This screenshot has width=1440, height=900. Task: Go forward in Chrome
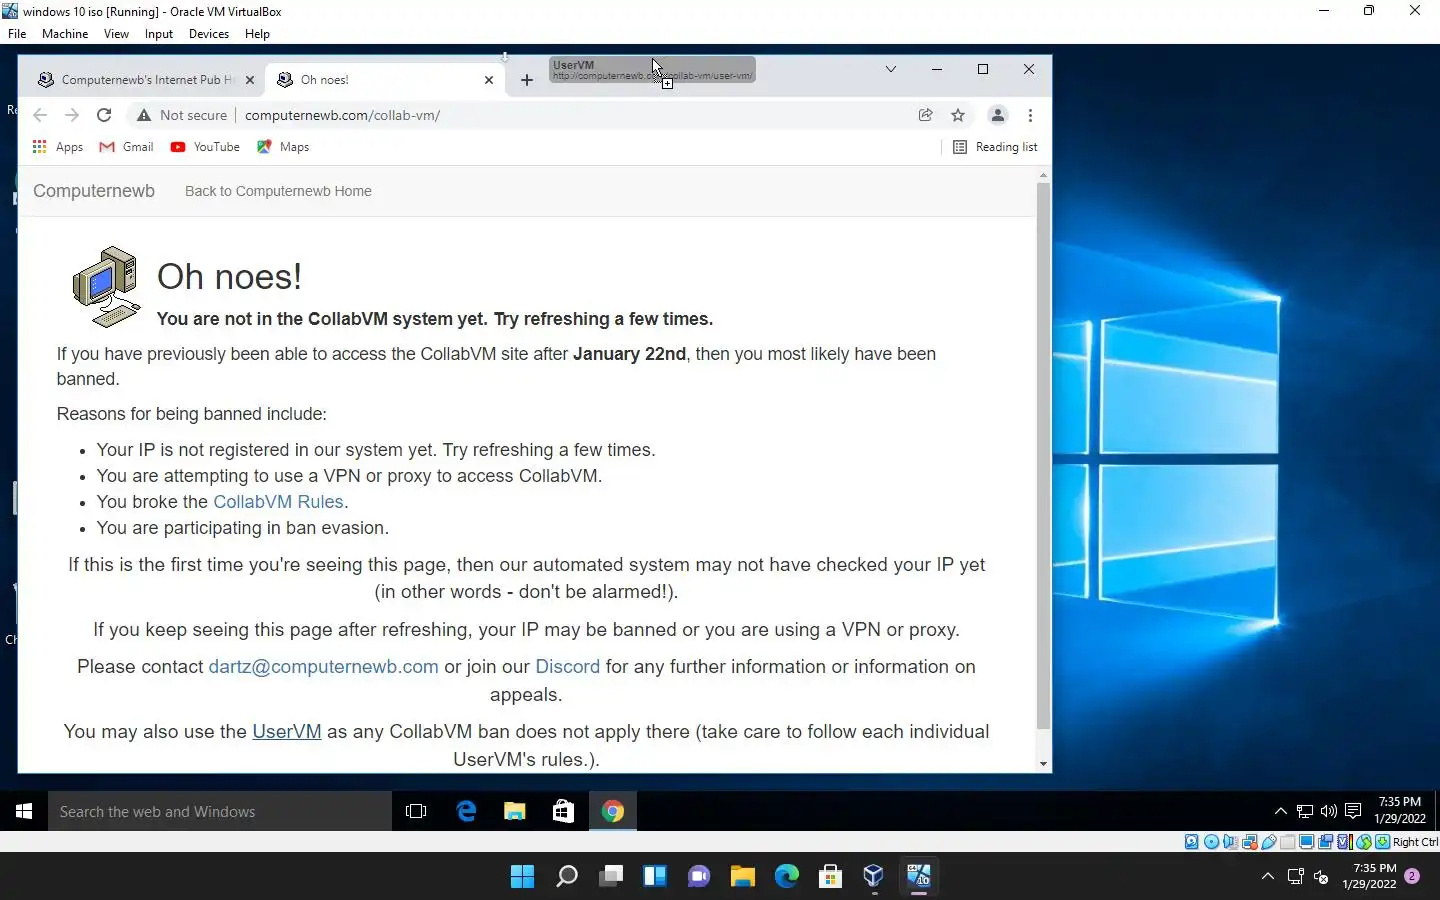[x=72, y=115]
